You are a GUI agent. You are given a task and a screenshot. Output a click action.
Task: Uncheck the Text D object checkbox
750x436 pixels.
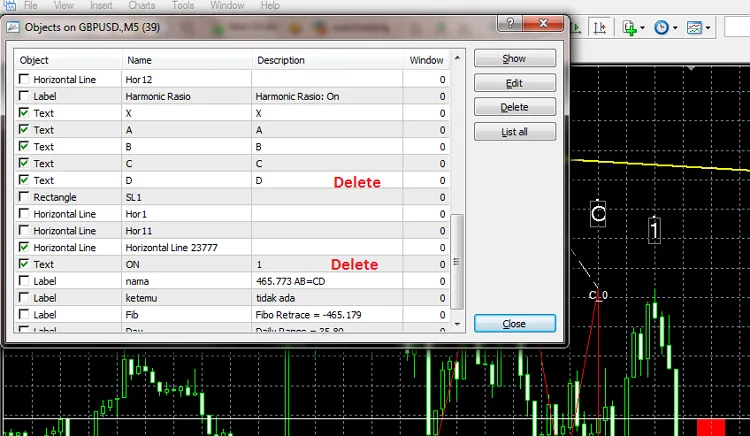[x=26, y=180]
